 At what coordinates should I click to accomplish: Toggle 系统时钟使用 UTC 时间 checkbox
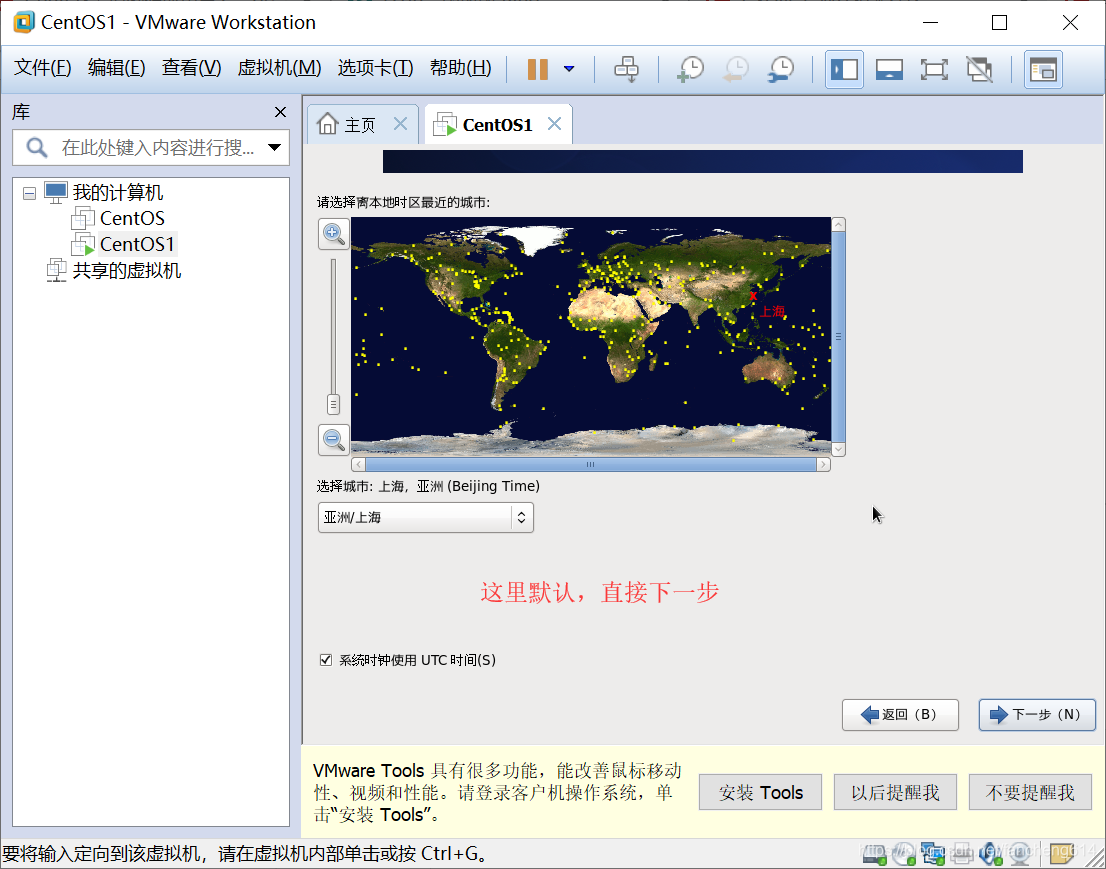[326, 660]
